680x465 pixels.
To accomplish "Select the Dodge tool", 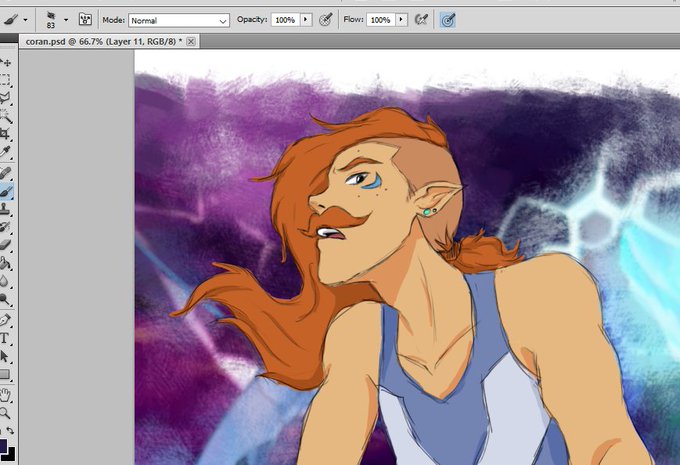I will click(5, 299).
